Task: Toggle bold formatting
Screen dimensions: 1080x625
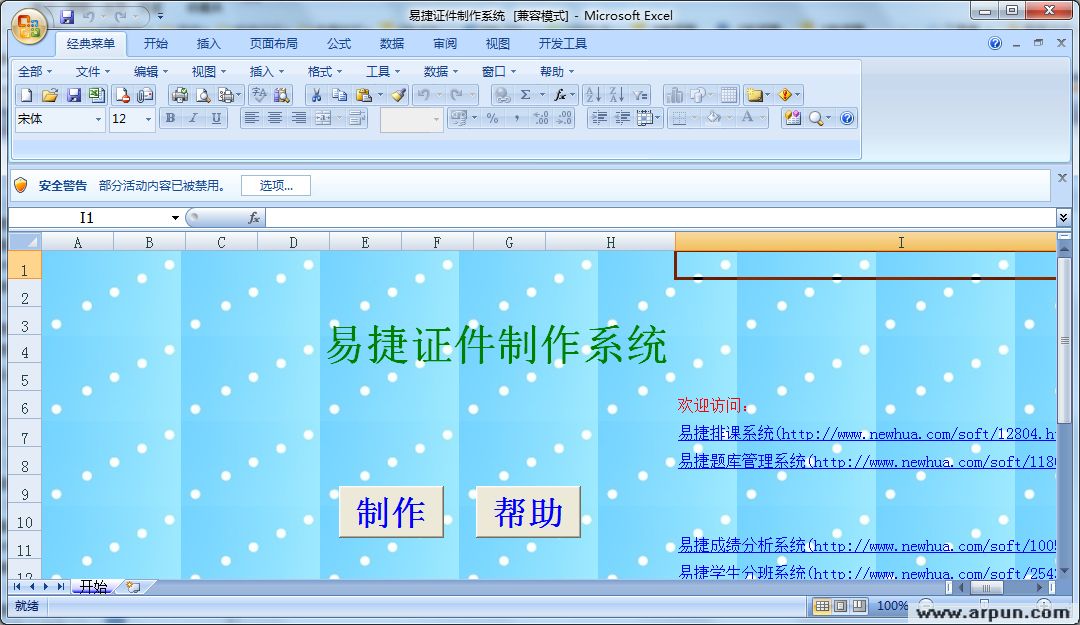Action: click(172, 118)
